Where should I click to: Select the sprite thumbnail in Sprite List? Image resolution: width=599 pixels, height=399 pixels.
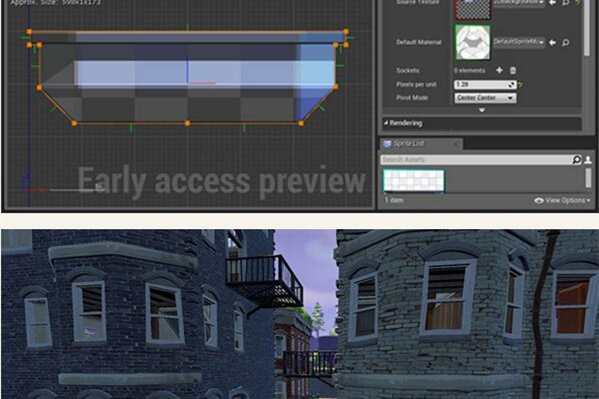(x=414, y=181)
